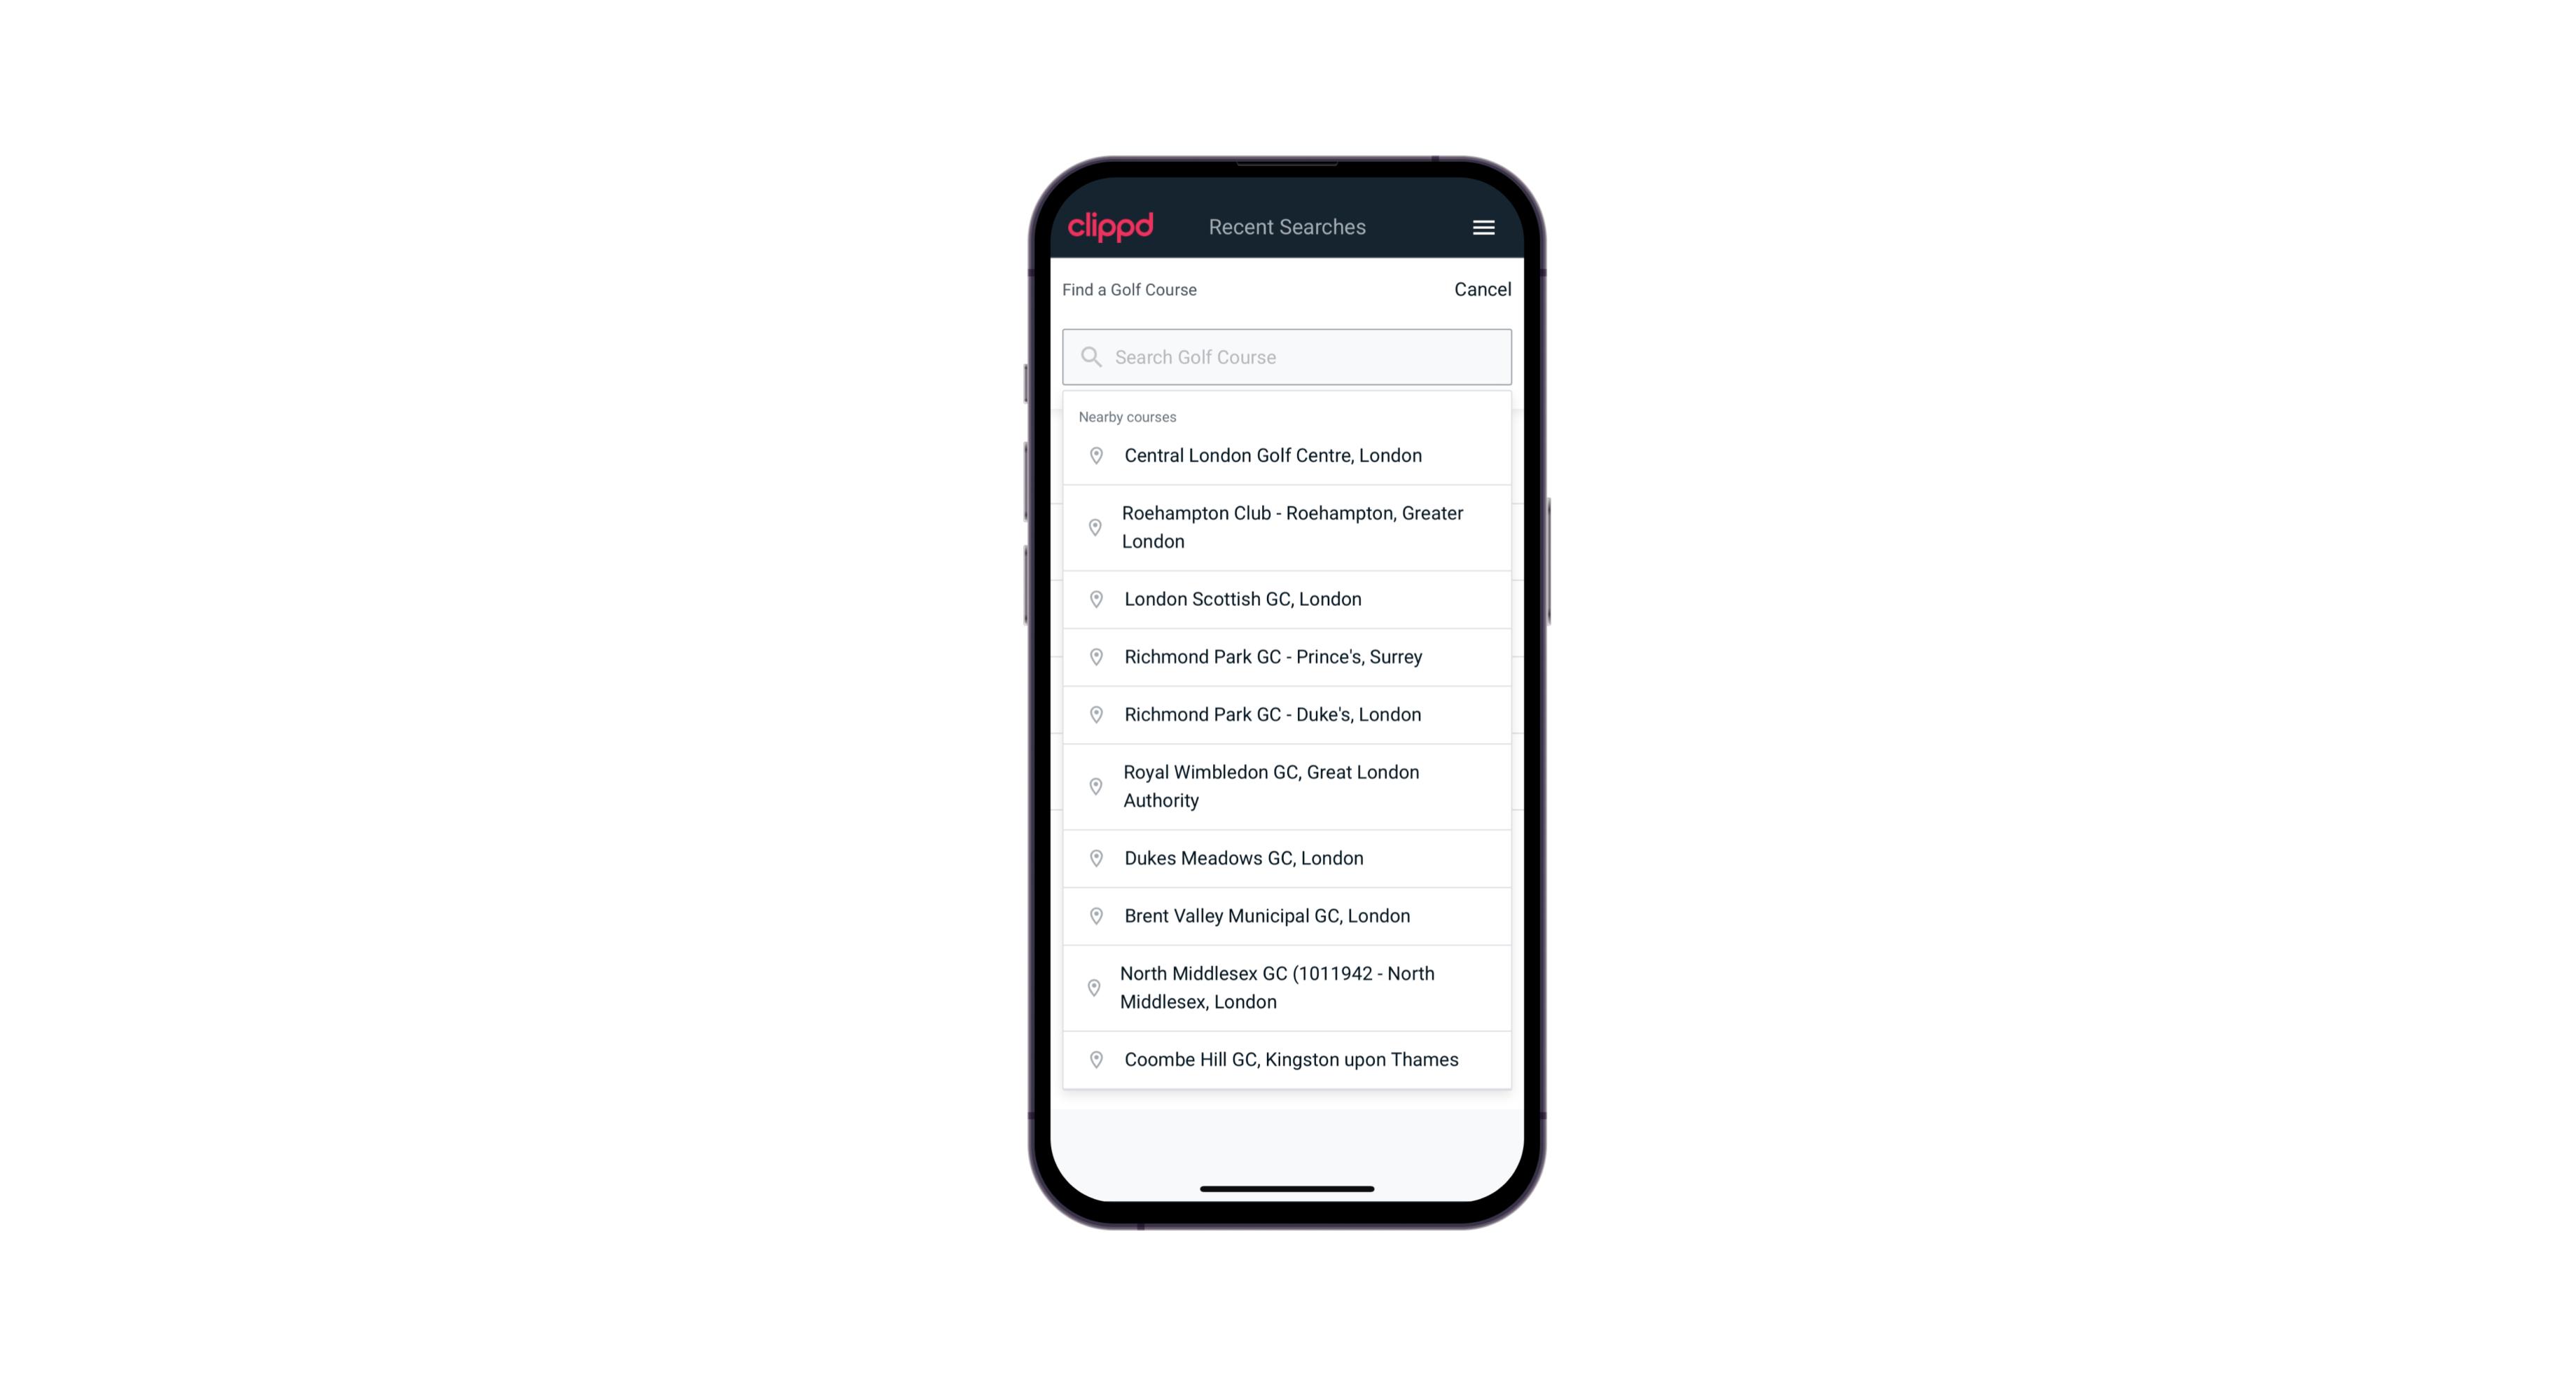Select Roehampton Club Greater London option
The width and height of the screenshot is (2576, 1386).
pos(1288,527)
